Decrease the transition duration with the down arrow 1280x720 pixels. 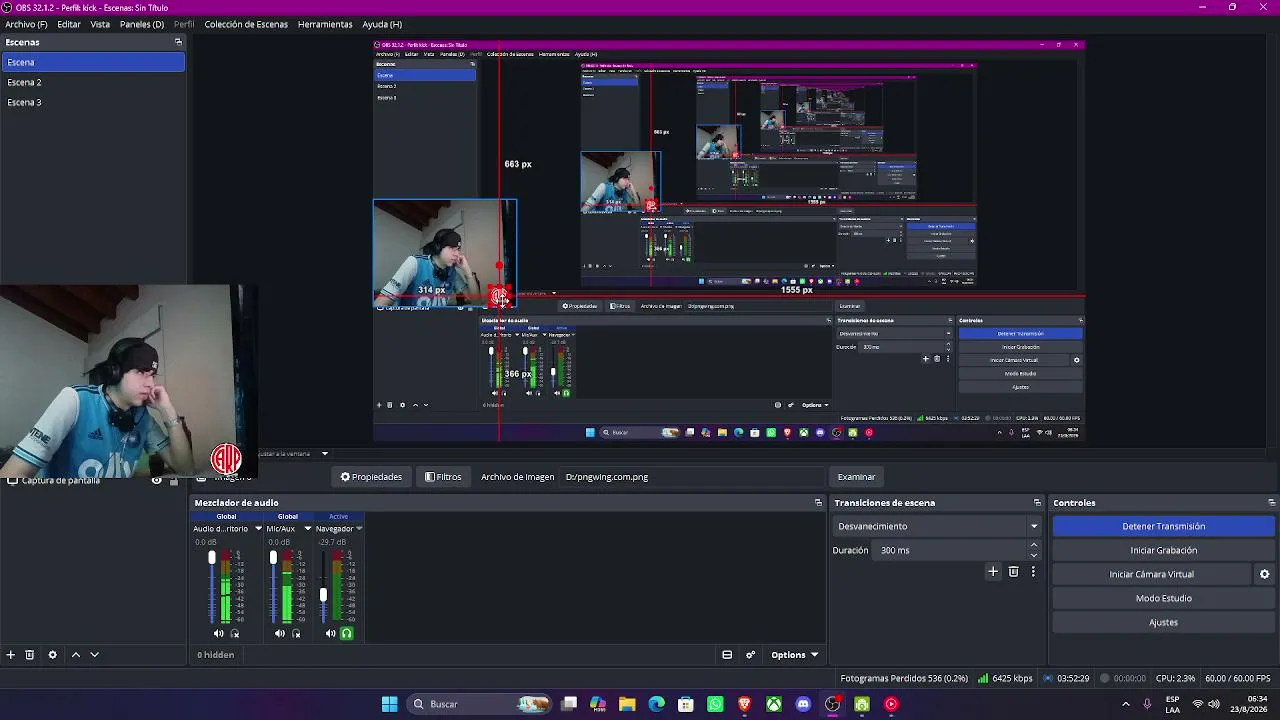pyautogui.click(x=1034, y=555)
